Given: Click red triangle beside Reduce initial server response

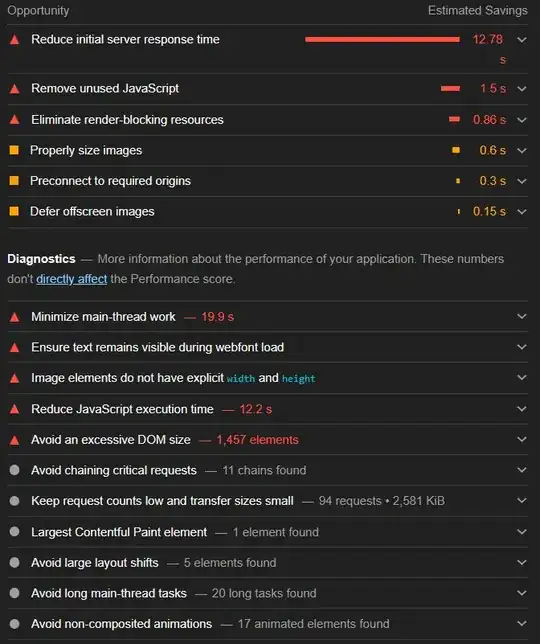Looking at the screenshot, I should (x=14, y=40).
